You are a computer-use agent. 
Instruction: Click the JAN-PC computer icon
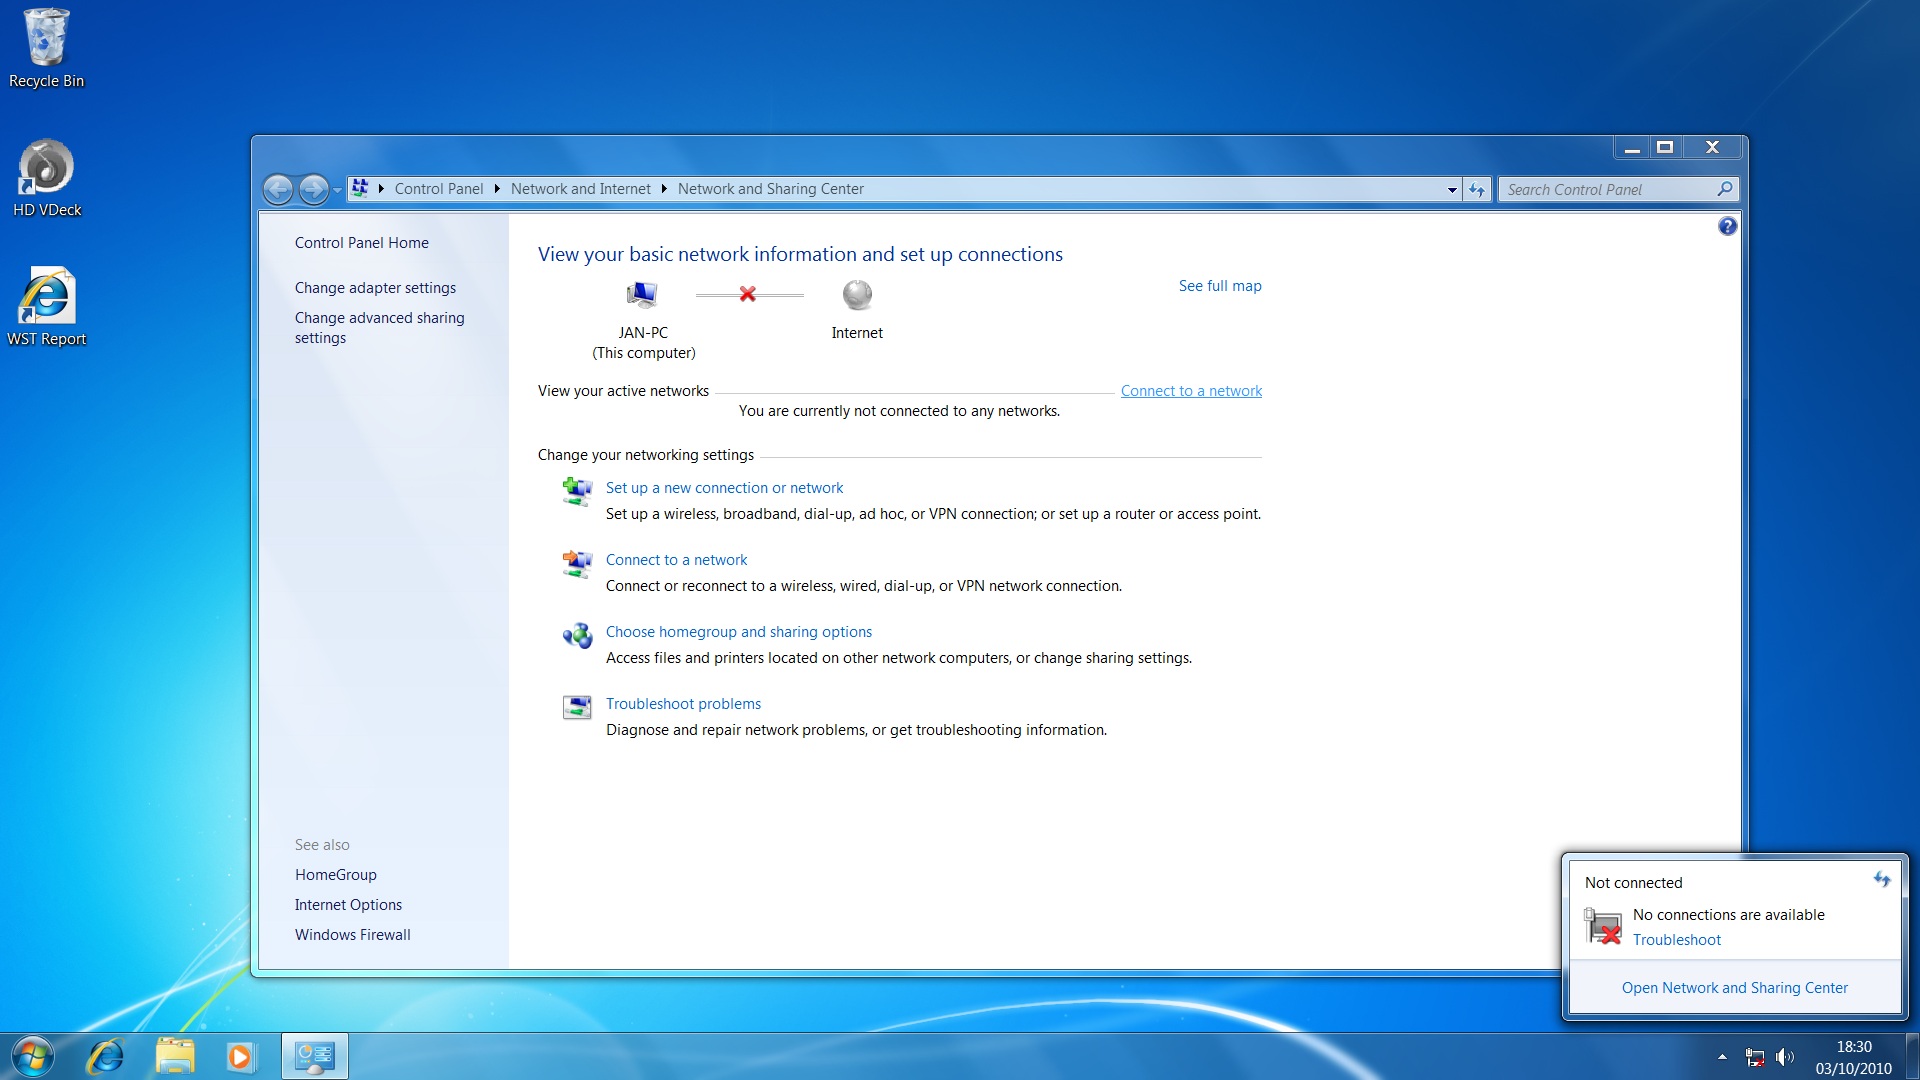click(x=642, y=294)
